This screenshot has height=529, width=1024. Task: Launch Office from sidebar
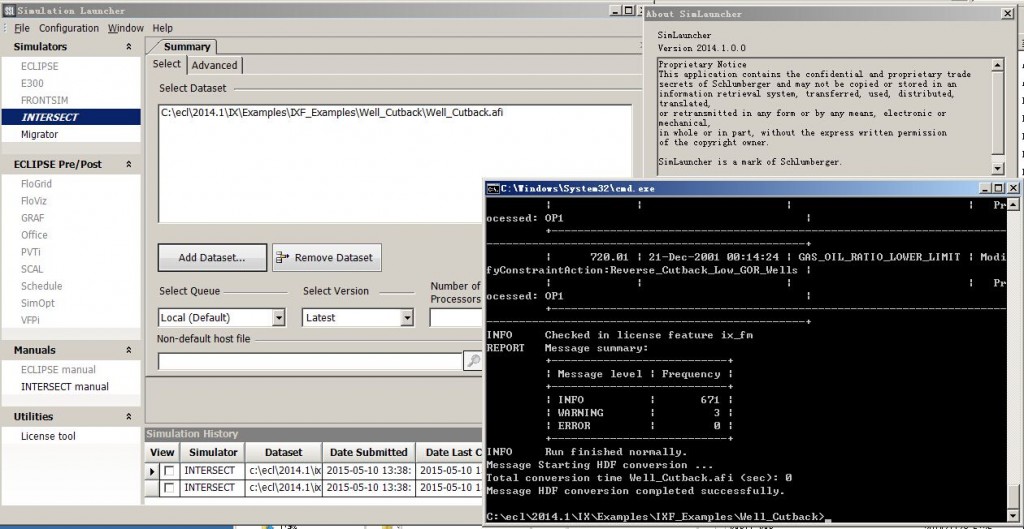tap(34, 235)
